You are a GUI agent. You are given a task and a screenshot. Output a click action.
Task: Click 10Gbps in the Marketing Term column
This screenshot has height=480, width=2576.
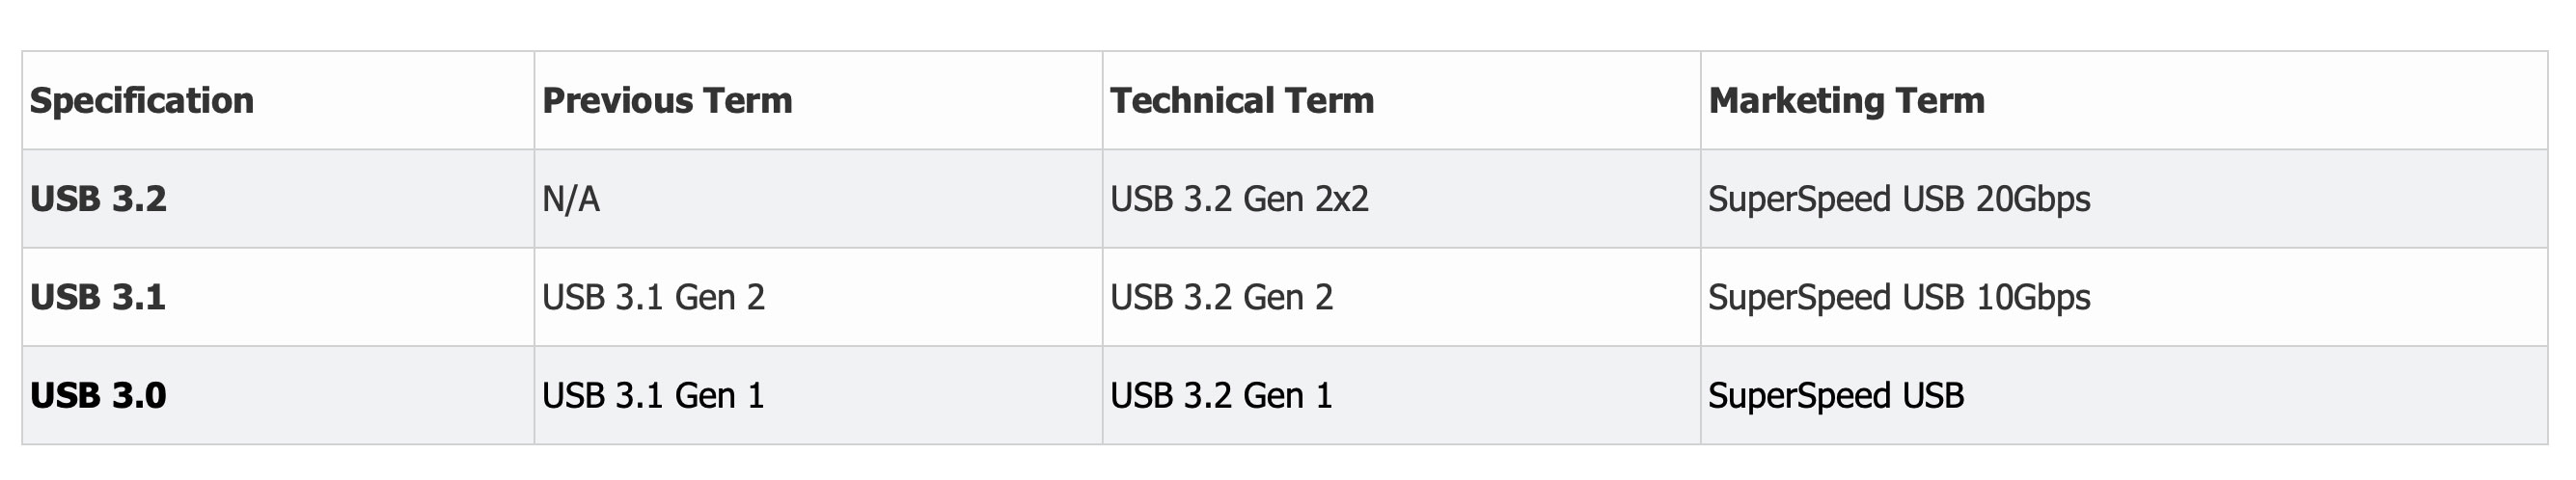2033,297
